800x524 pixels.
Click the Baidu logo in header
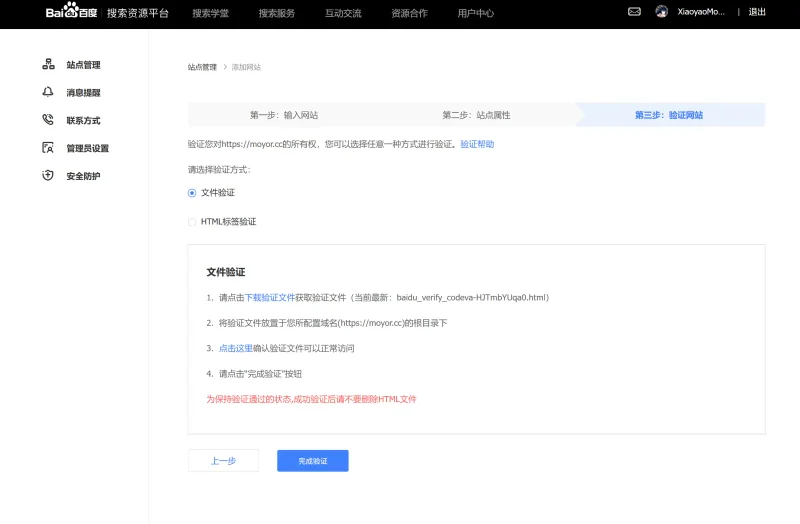point(71,10)
